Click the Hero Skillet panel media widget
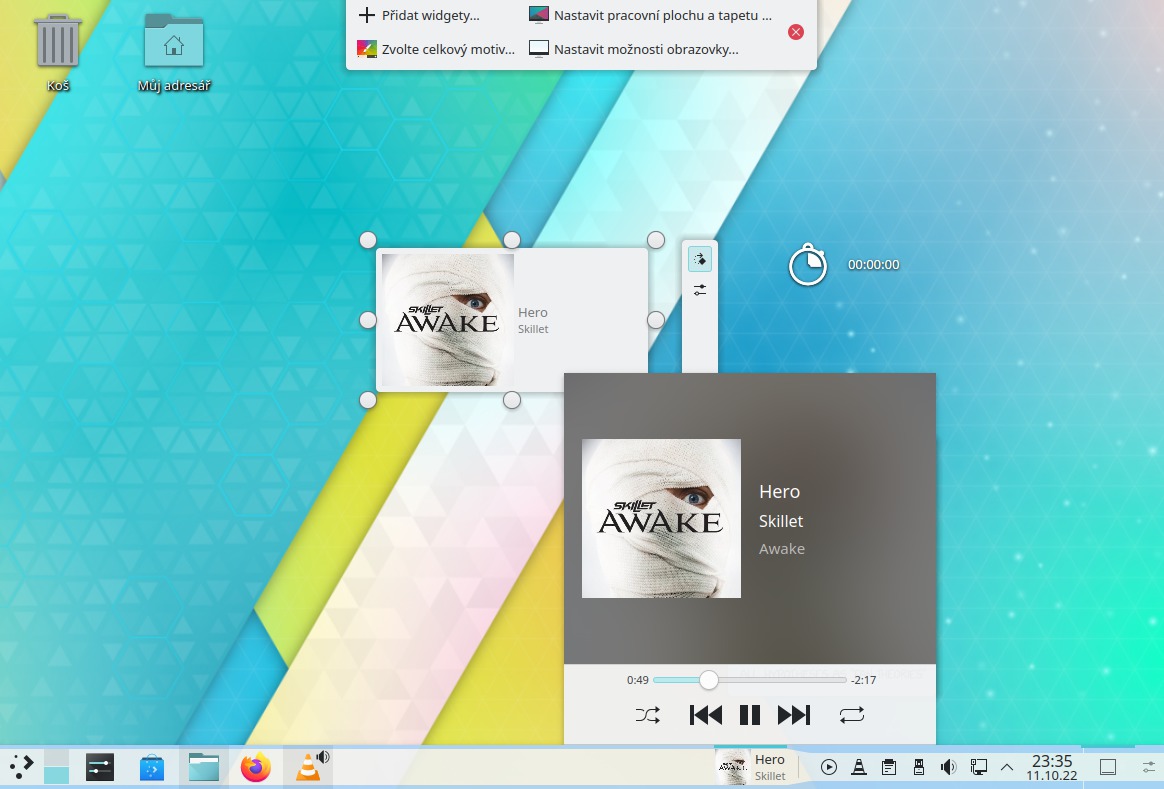The image size is (1164, 789). 751,767
